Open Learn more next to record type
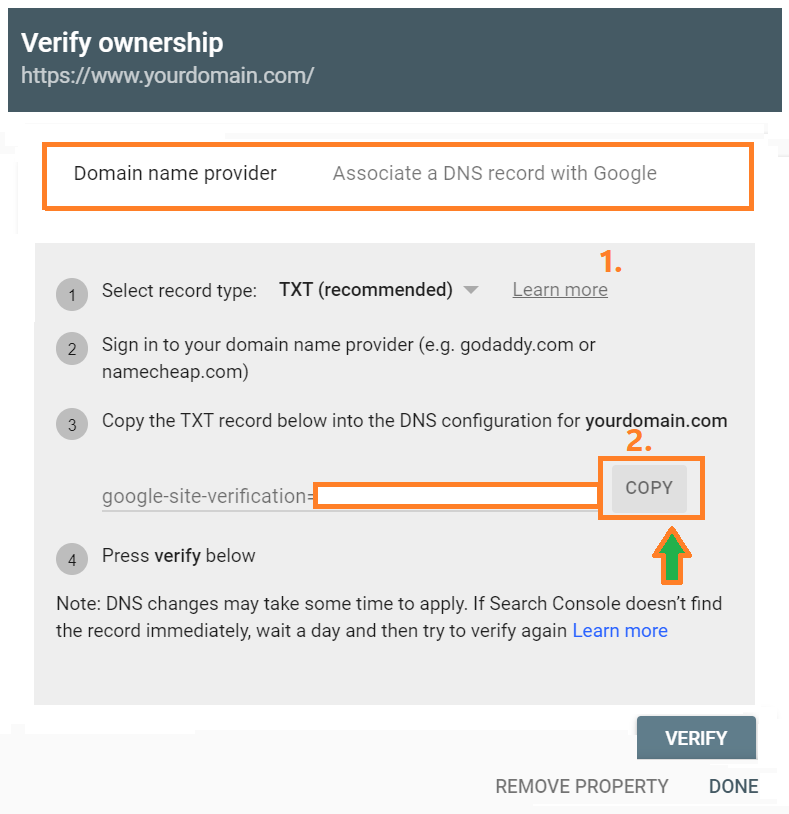Viewport: 789px width, 814px height. [560, 290]
